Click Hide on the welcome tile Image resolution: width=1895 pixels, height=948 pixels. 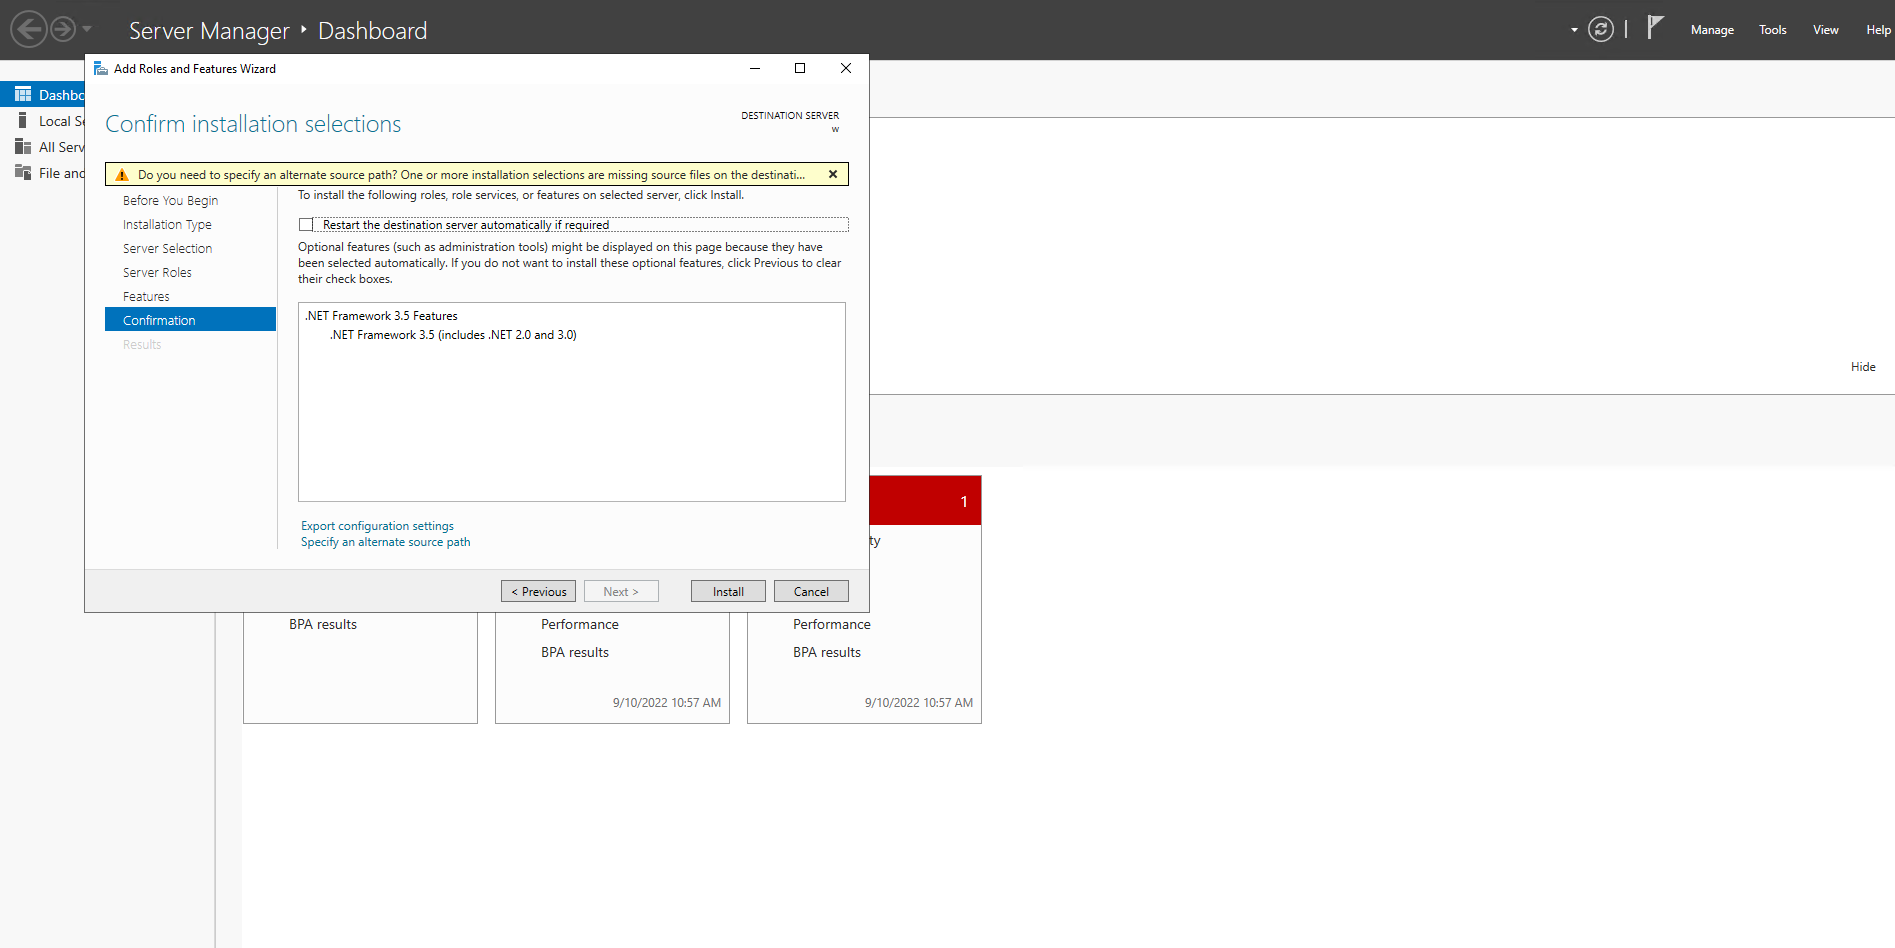(1863, 367)
